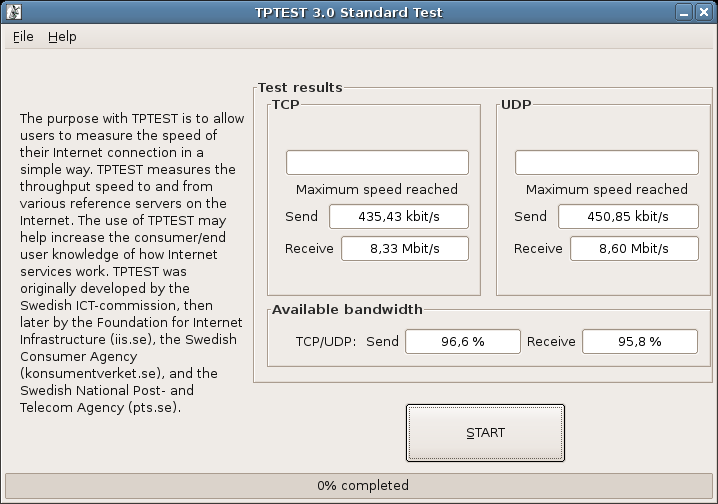Click the 0% completed progress bar

click(x=359, y=486)
